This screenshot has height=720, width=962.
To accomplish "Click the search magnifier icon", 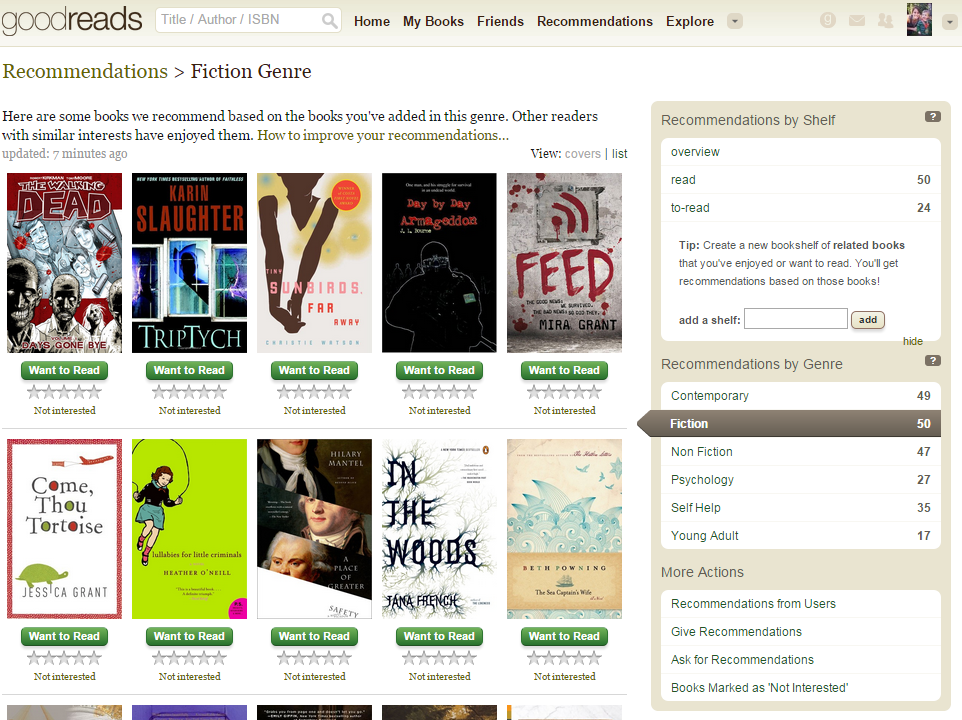I will click(x=329, y=21).
